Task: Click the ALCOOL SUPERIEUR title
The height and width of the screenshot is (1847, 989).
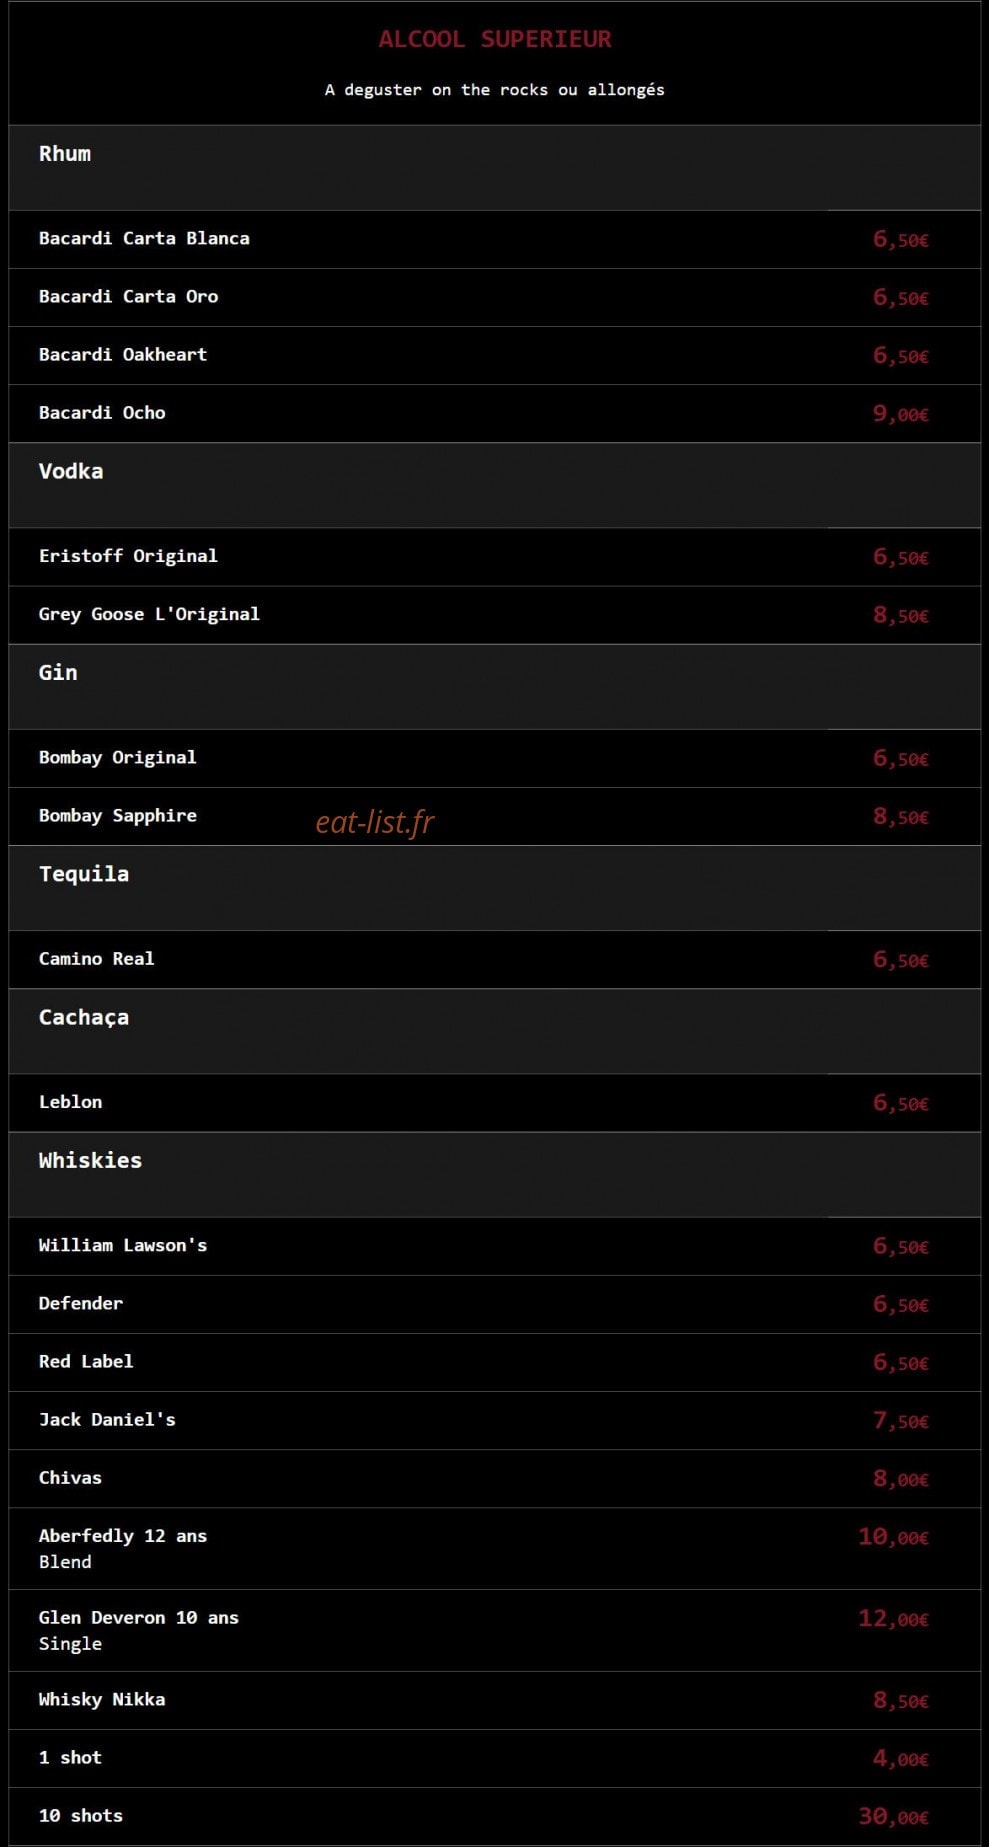Action: pos(495,39)
